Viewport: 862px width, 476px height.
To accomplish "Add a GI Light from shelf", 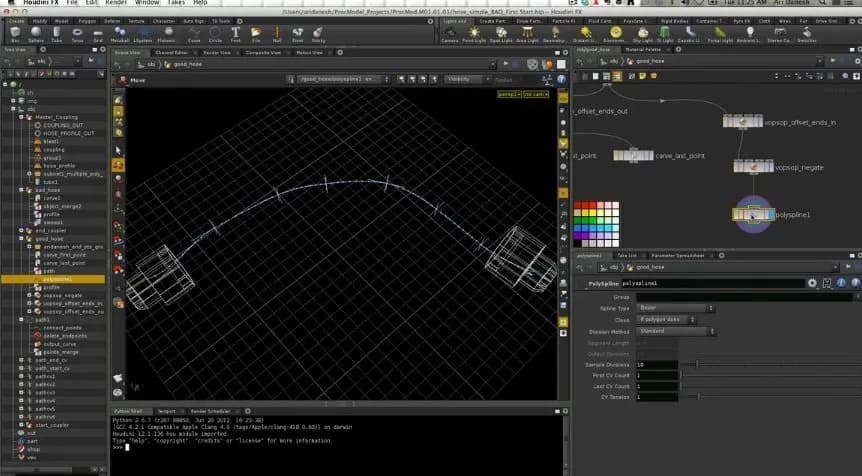I will pos(665,34).
